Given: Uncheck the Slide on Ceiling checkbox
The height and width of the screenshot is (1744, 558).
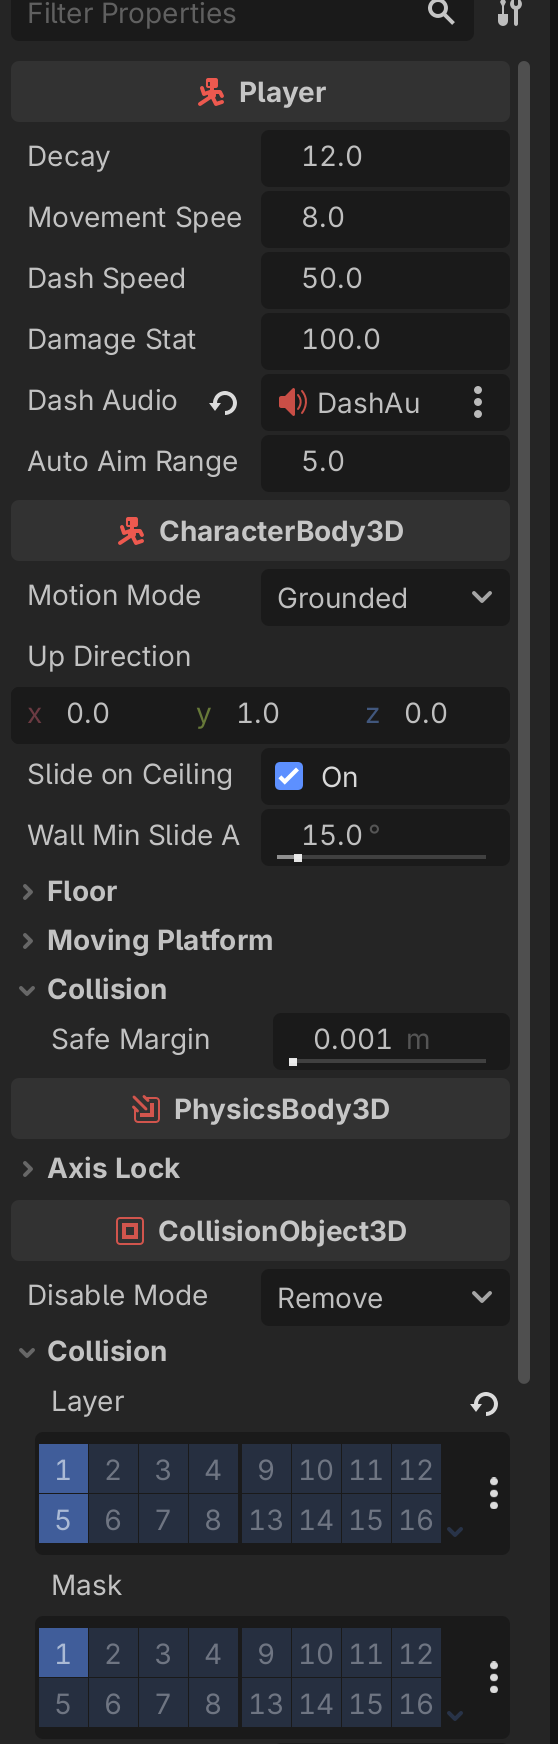Looking at the screenshot, I should pos(289,776).
